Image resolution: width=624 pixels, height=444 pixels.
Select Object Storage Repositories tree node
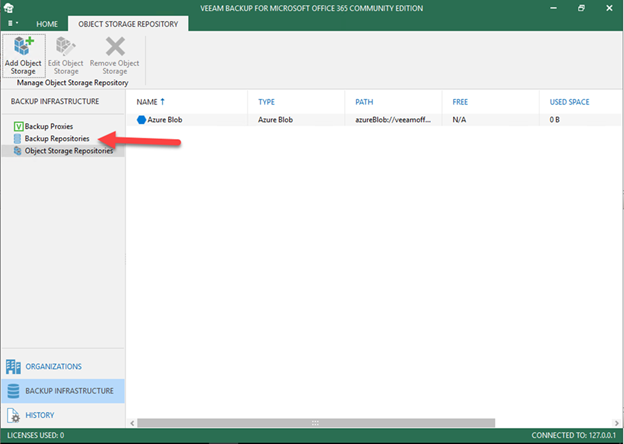pos(69,151)
